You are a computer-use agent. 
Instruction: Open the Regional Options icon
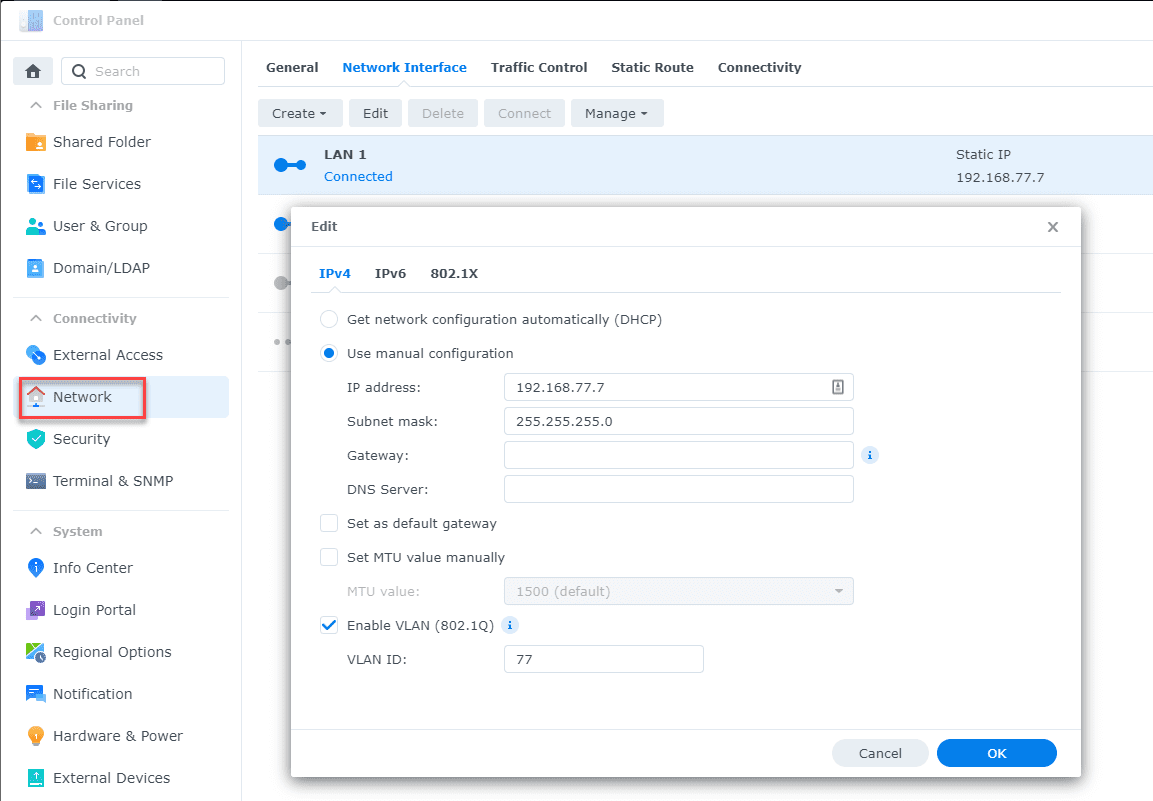click(x=35, y=652)
